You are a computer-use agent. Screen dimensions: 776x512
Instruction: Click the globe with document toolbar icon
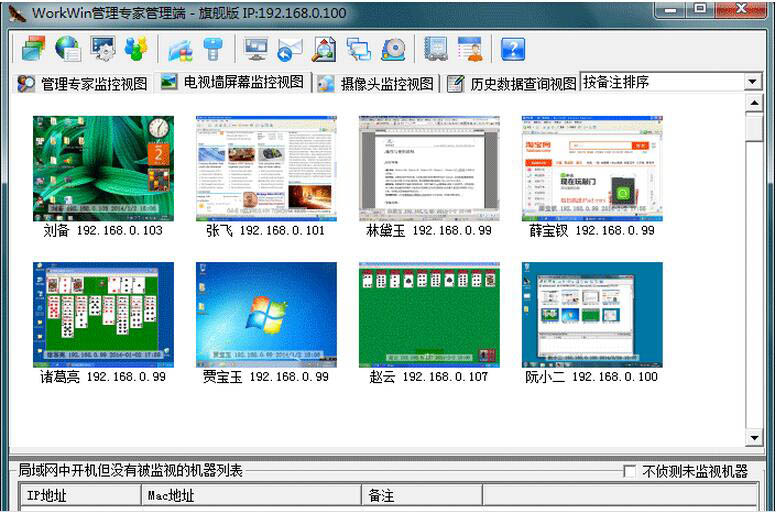pyautogui.click(x=68, y=49)
